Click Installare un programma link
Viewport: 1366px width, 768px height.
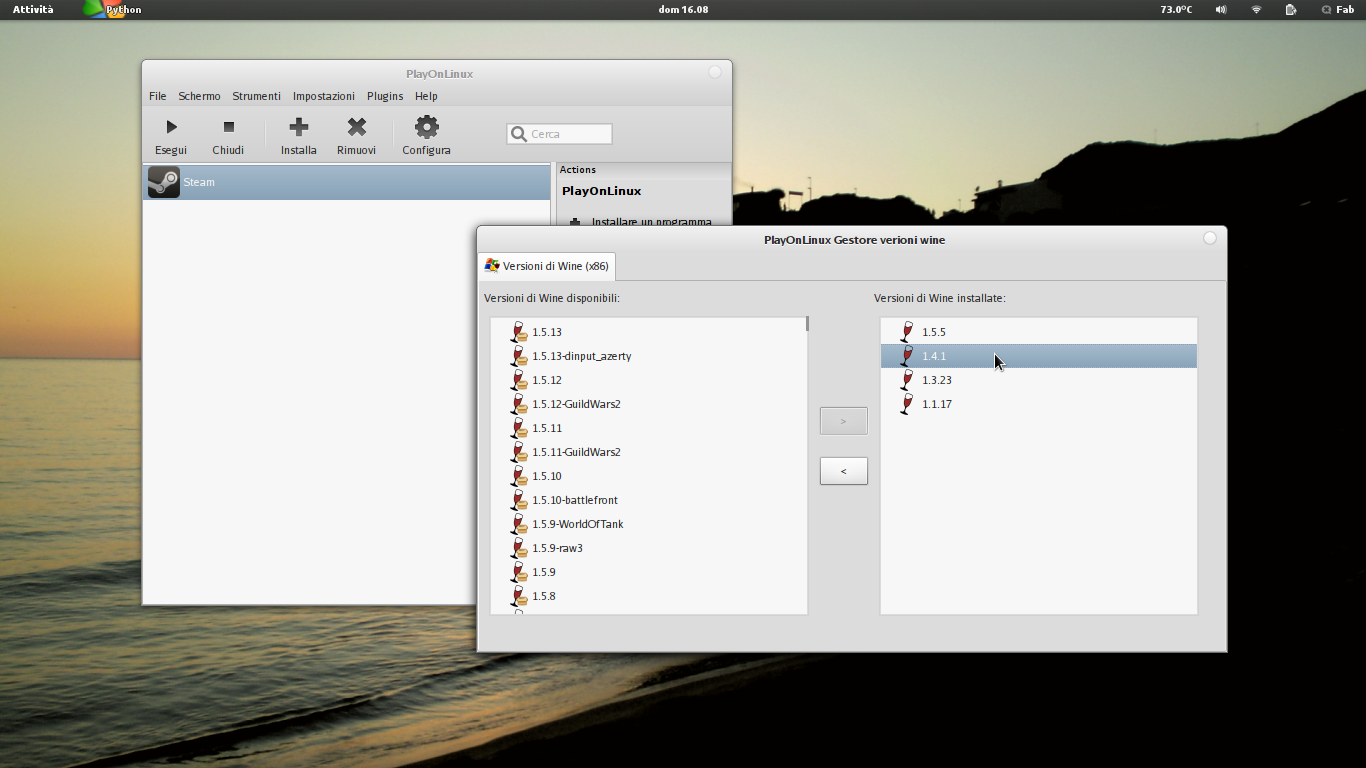[652, 222]
